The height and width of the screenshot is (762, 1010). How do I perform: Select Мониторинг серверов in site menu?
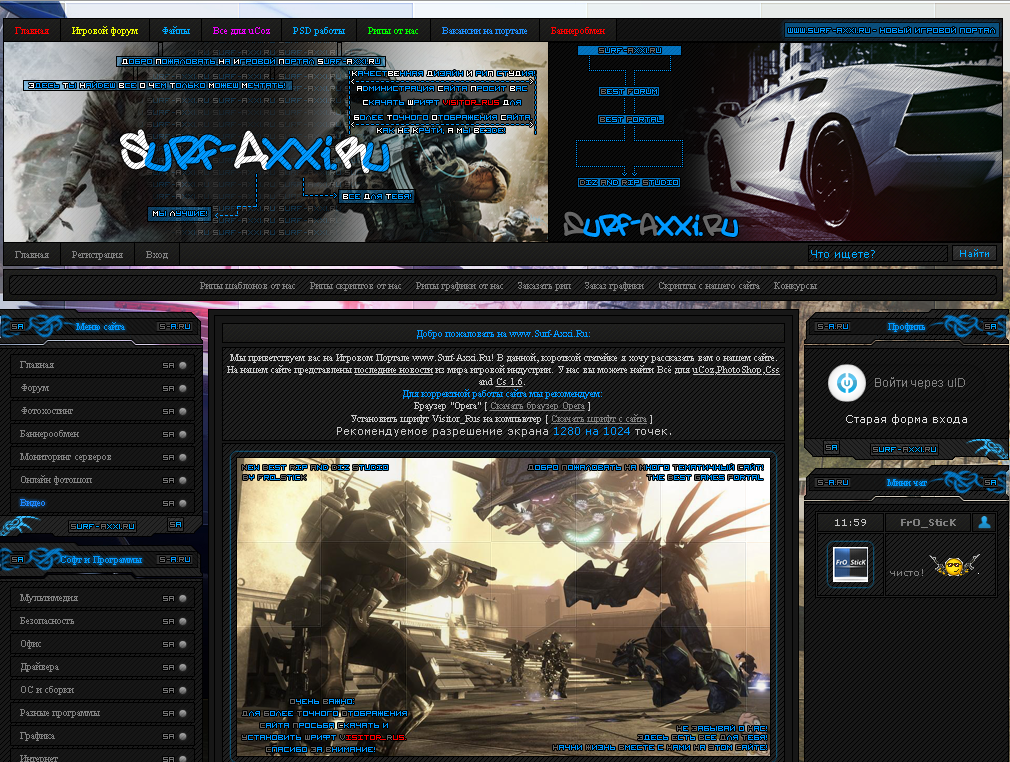103,457
